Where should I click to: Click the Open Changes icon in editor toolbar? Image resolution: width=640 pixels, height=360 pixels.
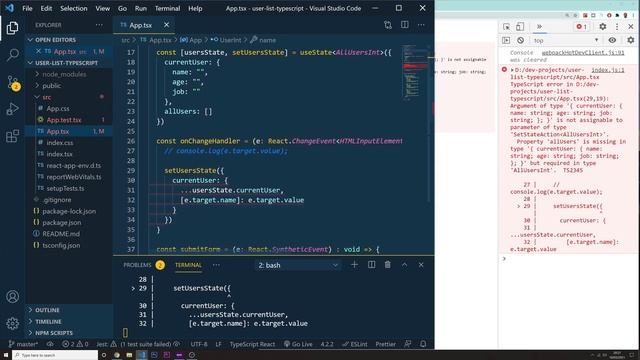388,25
